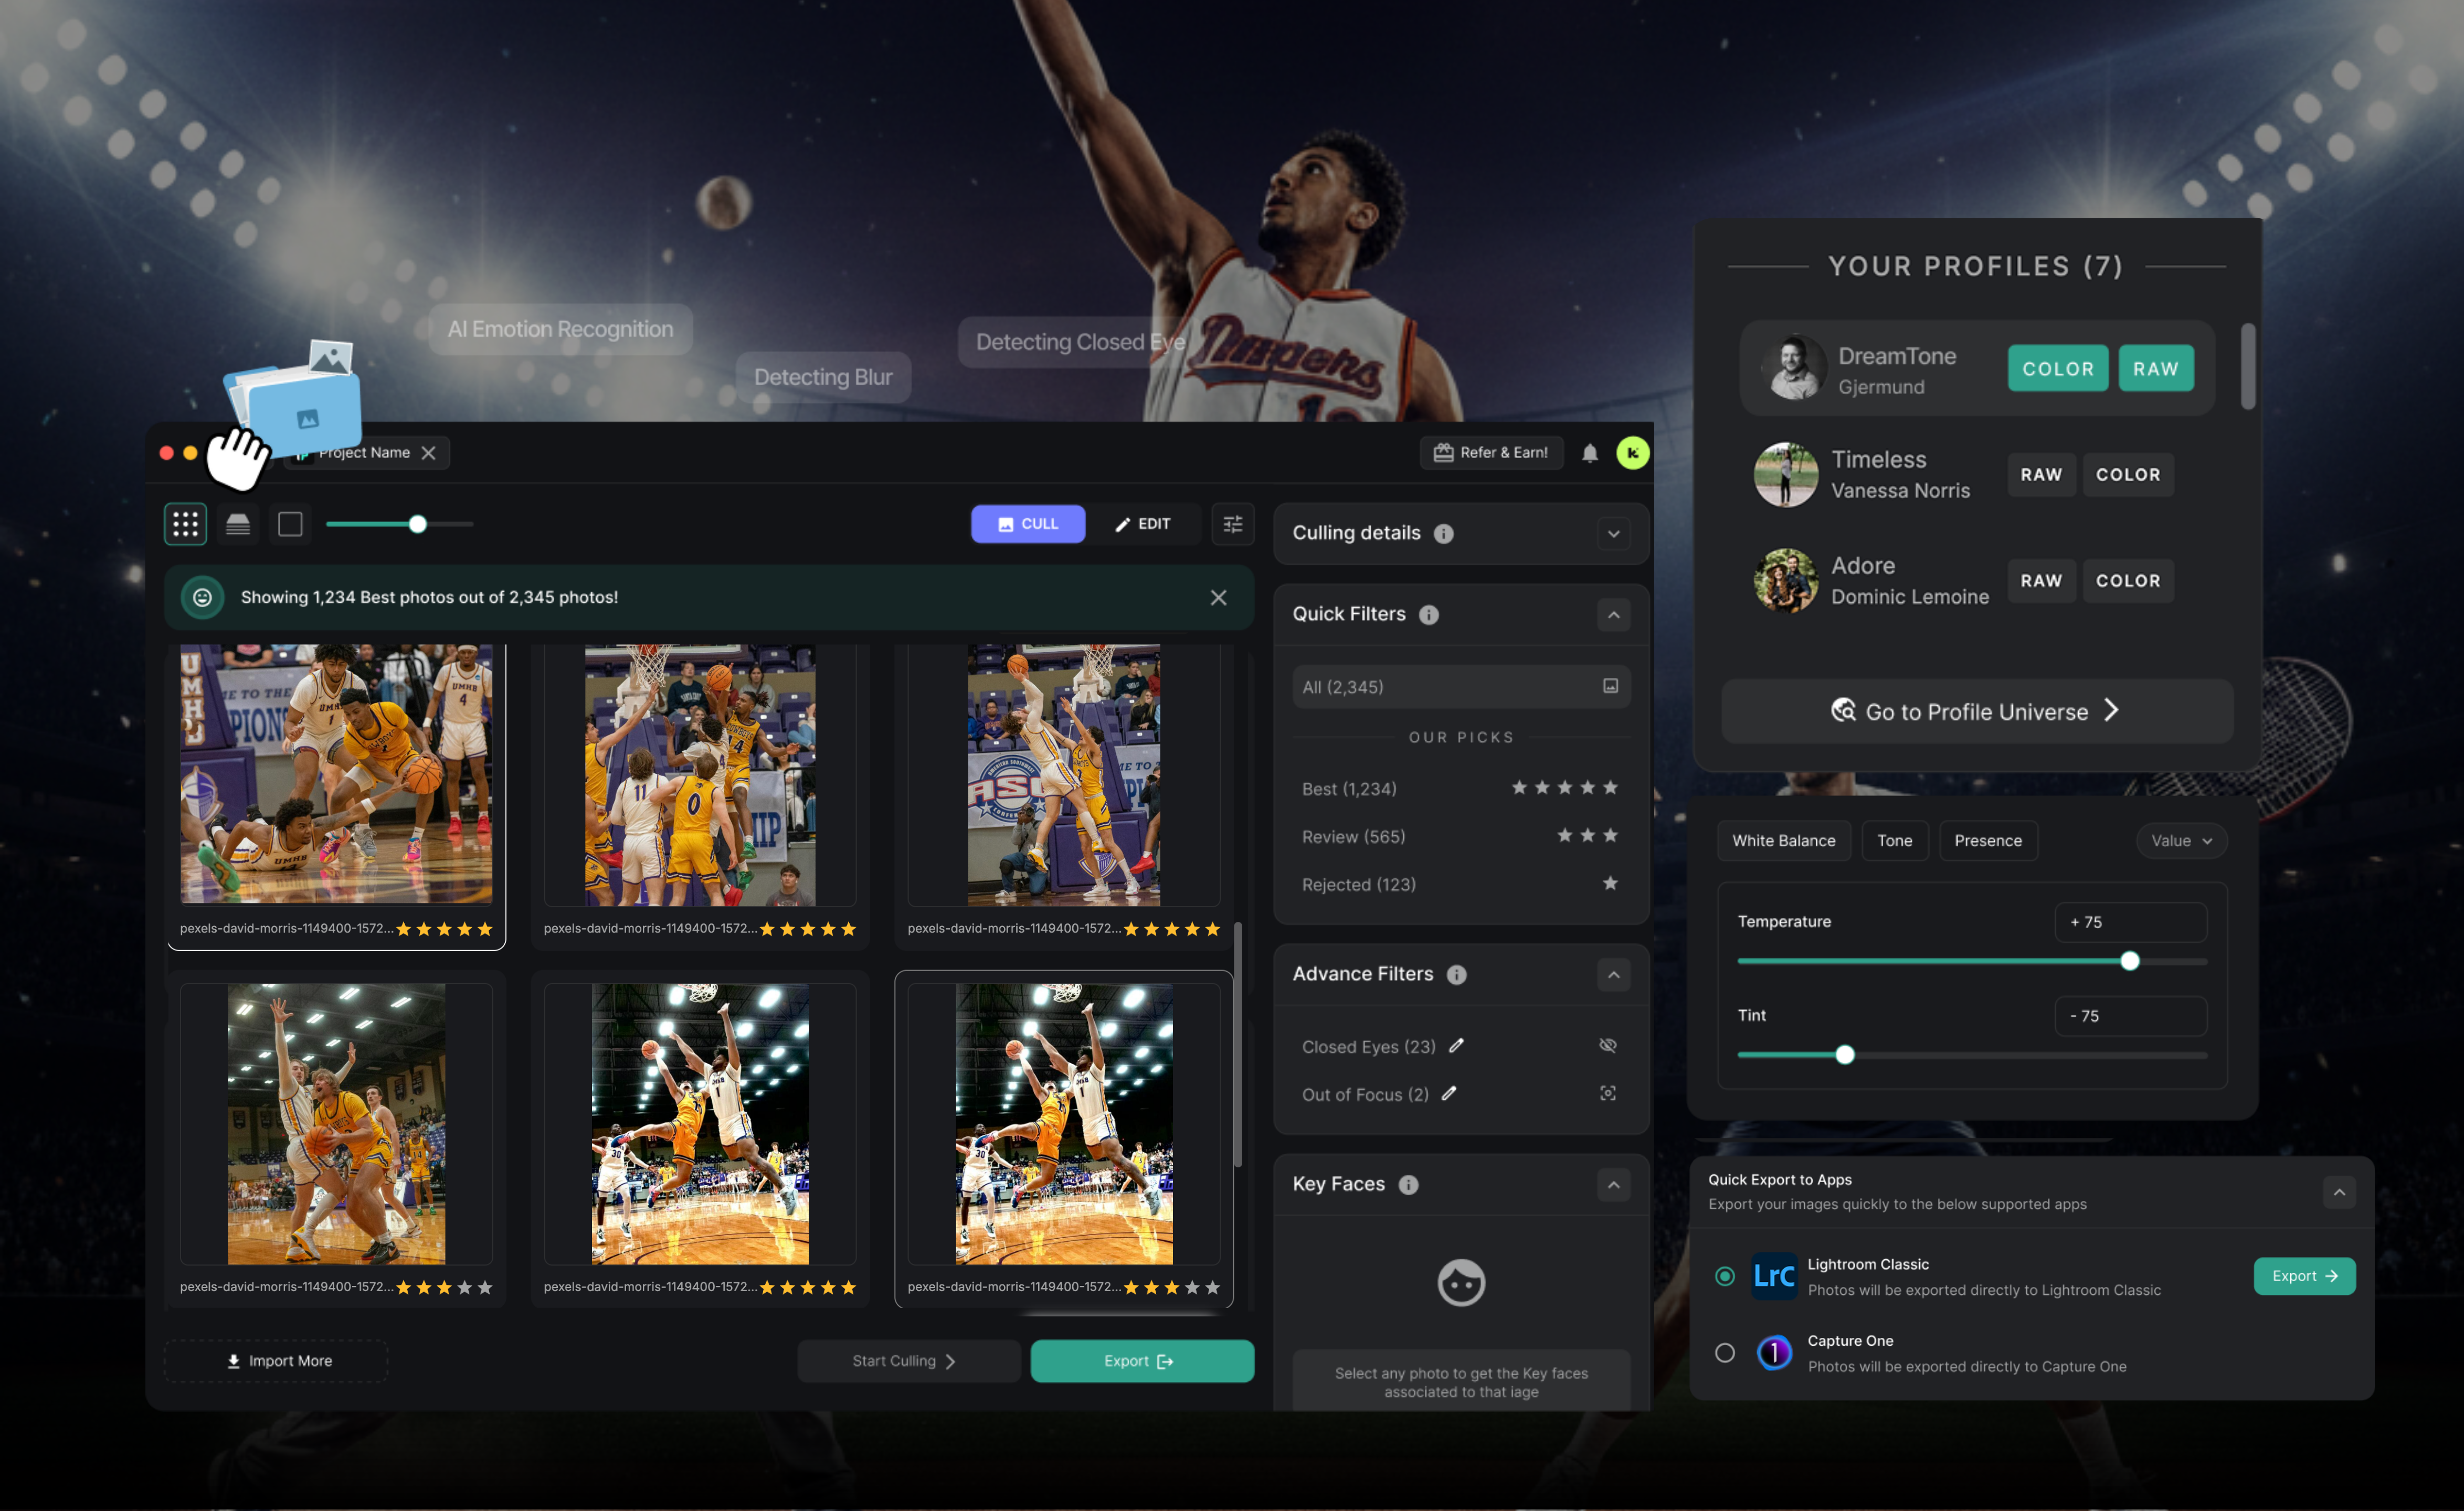
Task: Select single image view icon
Action: coord(290,524)
